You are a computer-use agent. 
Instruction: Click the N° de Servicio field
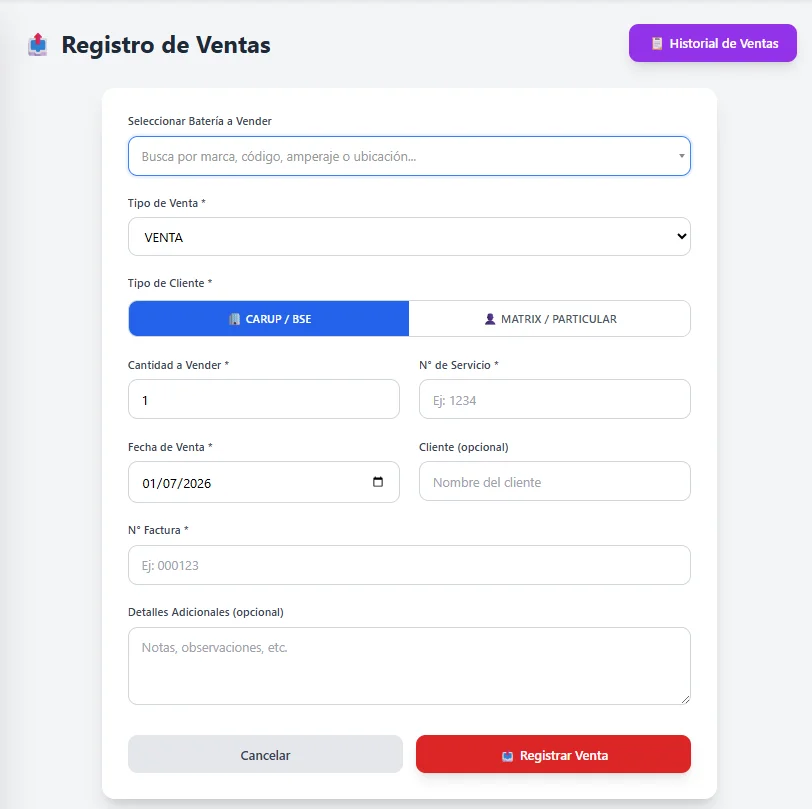[555, 399]
